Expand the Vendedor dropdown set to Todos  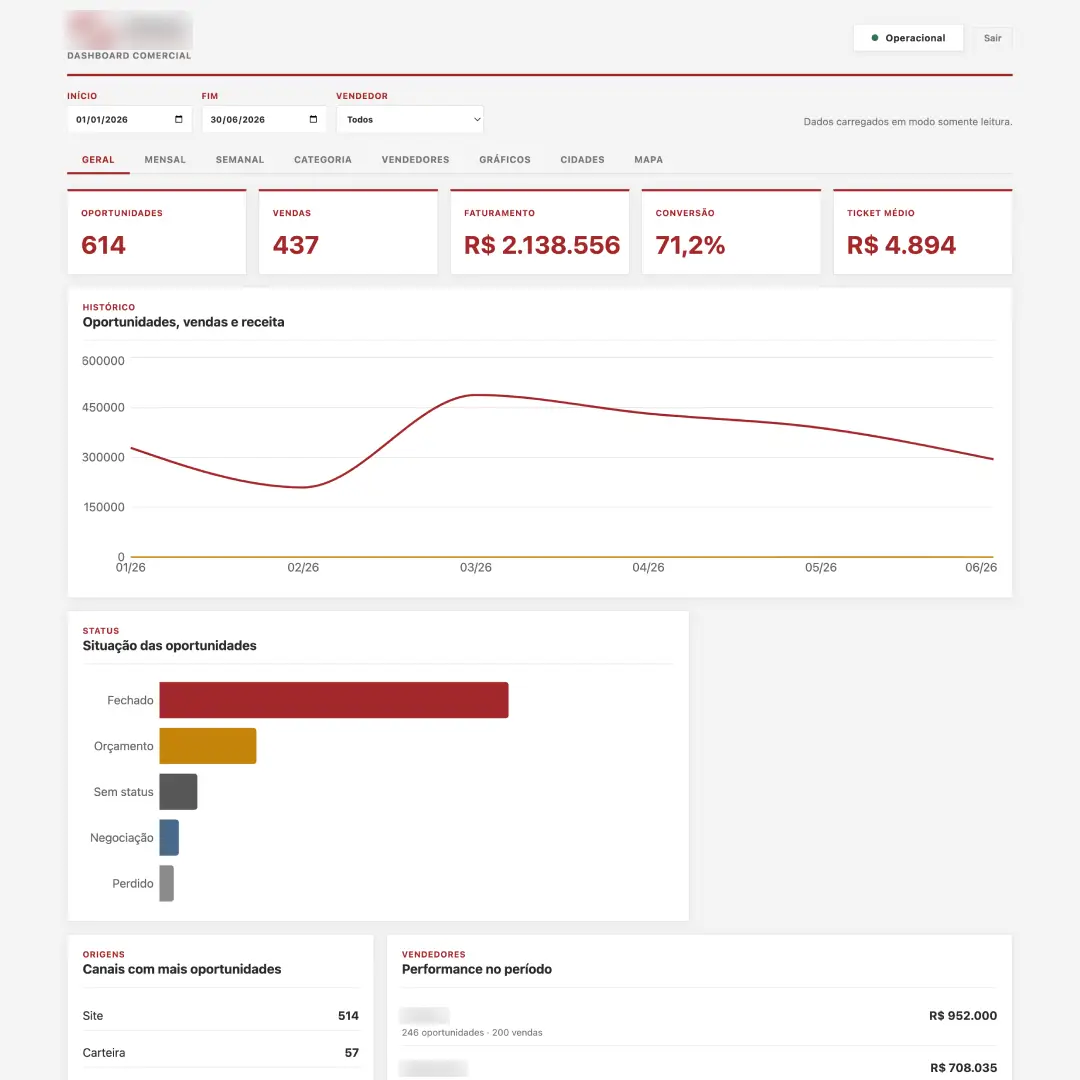410,119
